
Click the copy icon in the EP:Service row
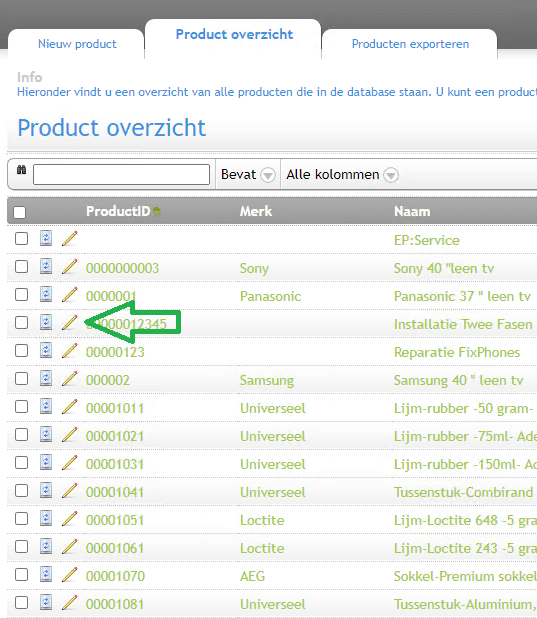coord(46,238)
